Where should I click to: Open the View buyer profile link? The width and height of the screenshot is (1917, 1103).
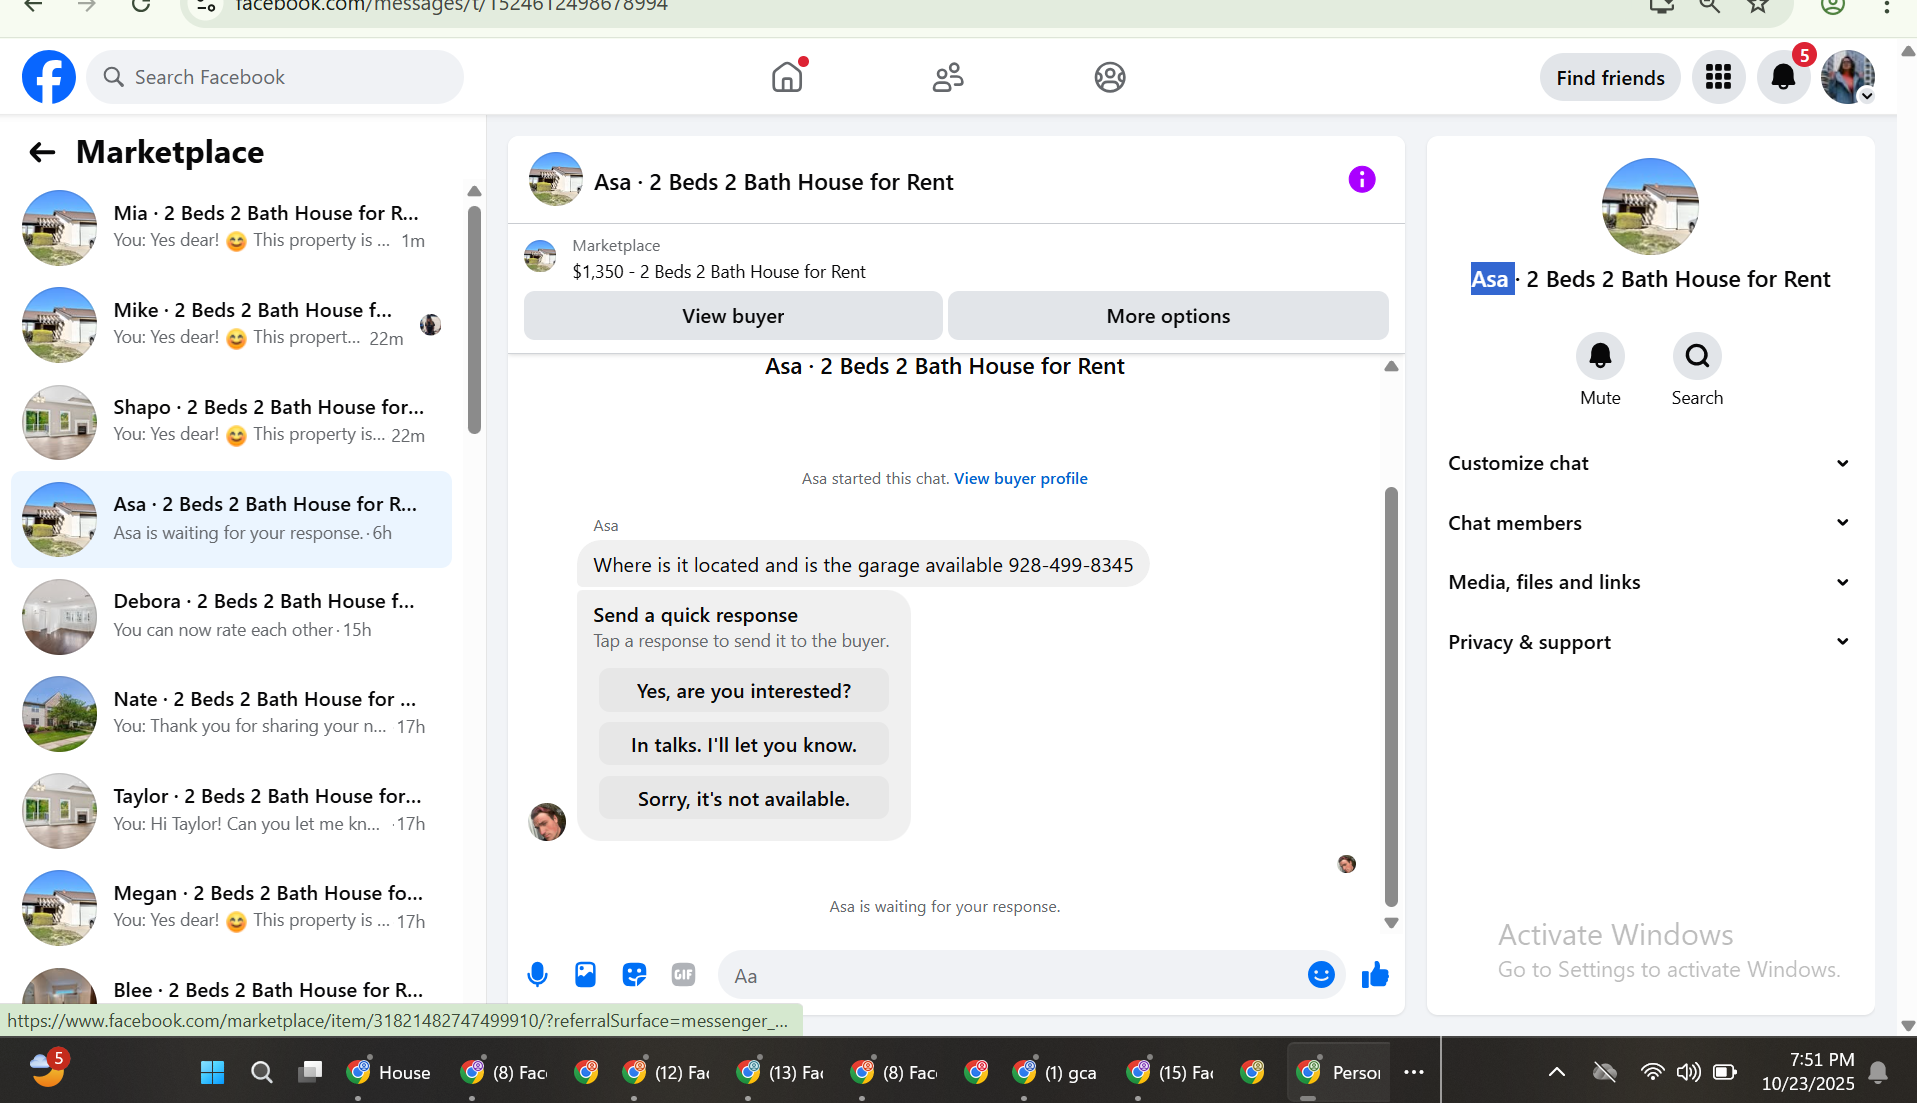pos(1020,478)
